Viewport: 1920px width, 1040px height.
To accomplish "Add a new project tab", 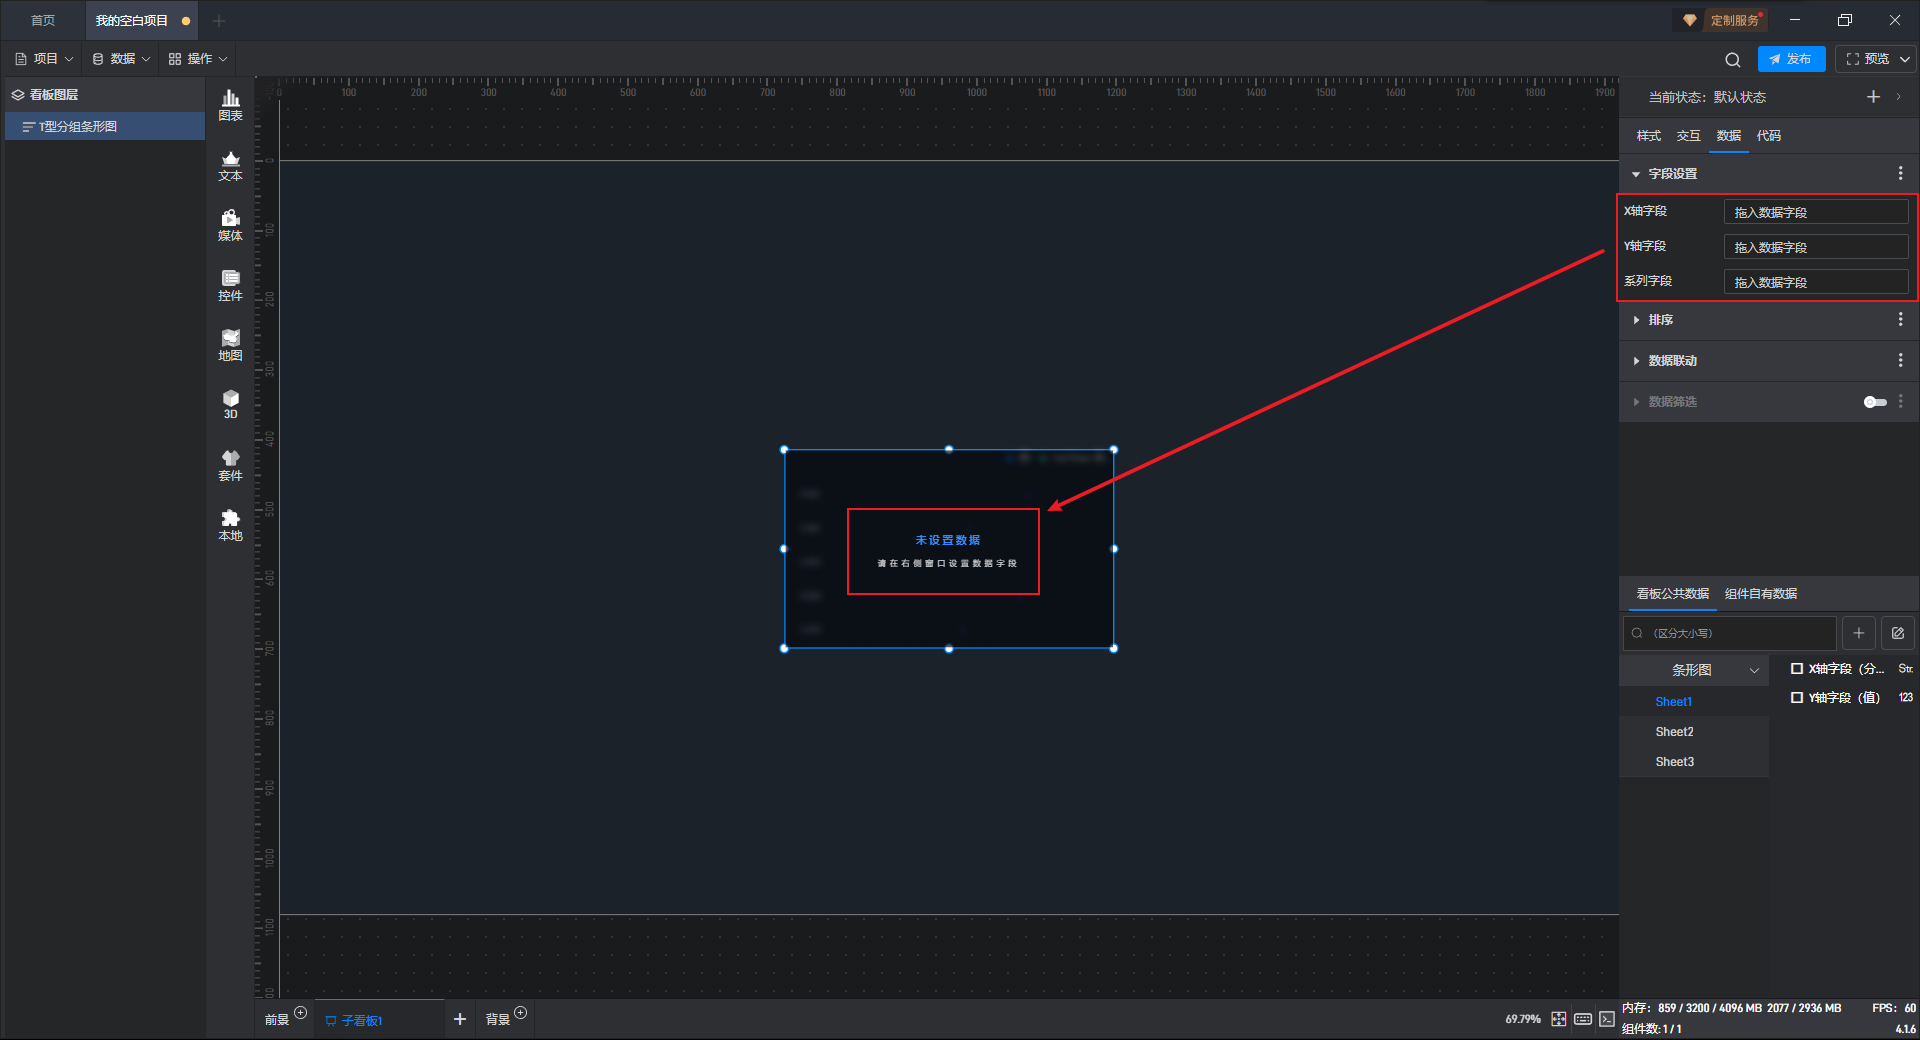I will click(219, 21).
